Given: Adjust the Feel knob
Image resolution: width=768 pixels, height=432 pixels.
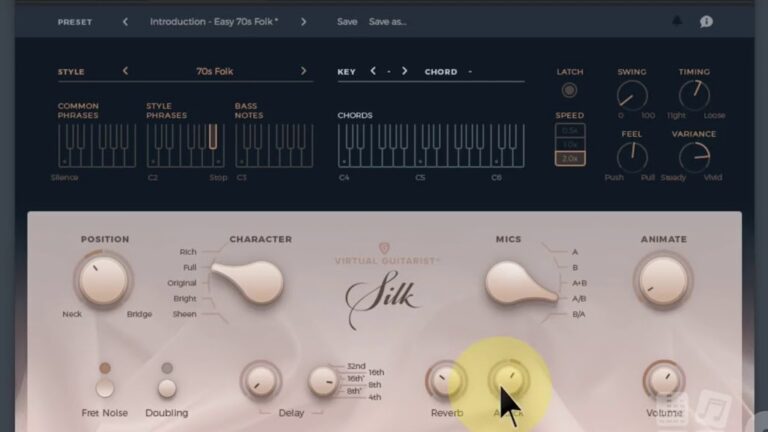Looking at the screenshot, I should click(632, 157).
